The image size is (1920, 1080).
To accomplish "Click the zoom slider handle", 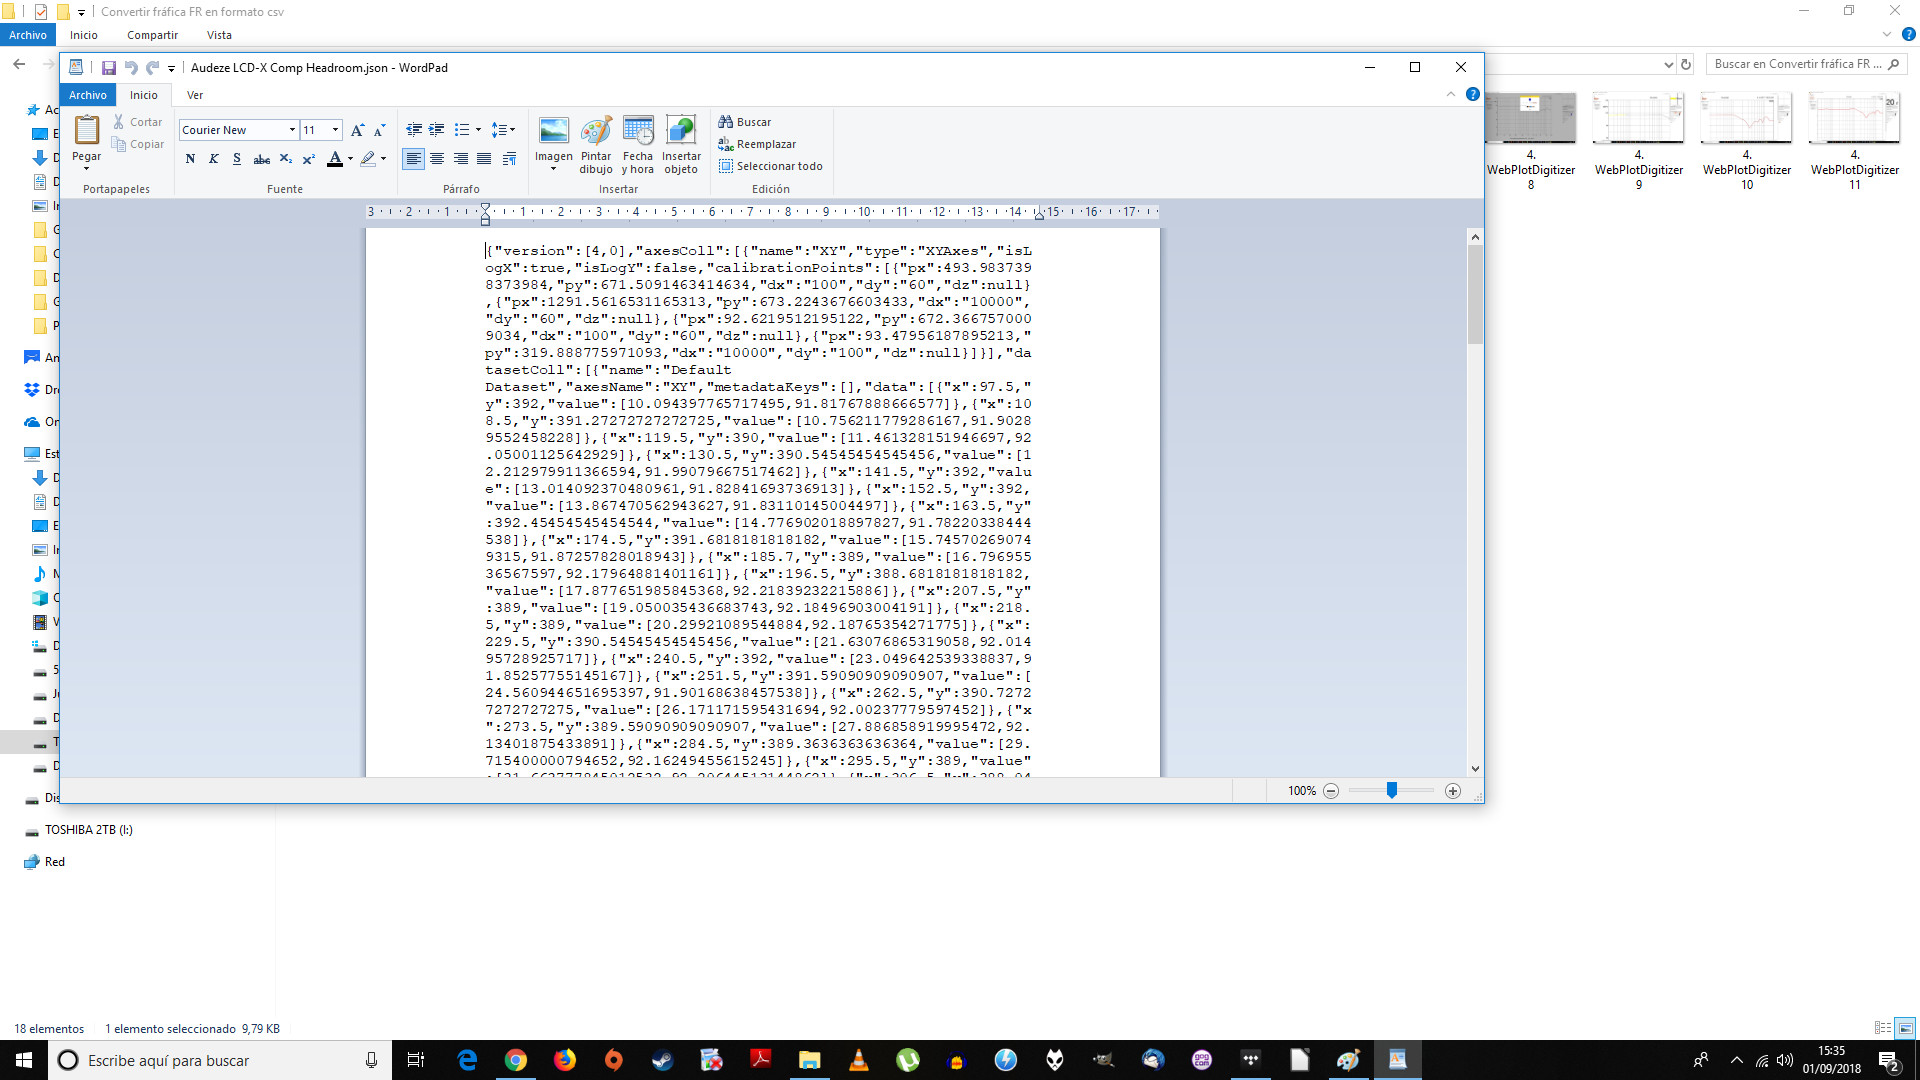I will coord(1391,790).
